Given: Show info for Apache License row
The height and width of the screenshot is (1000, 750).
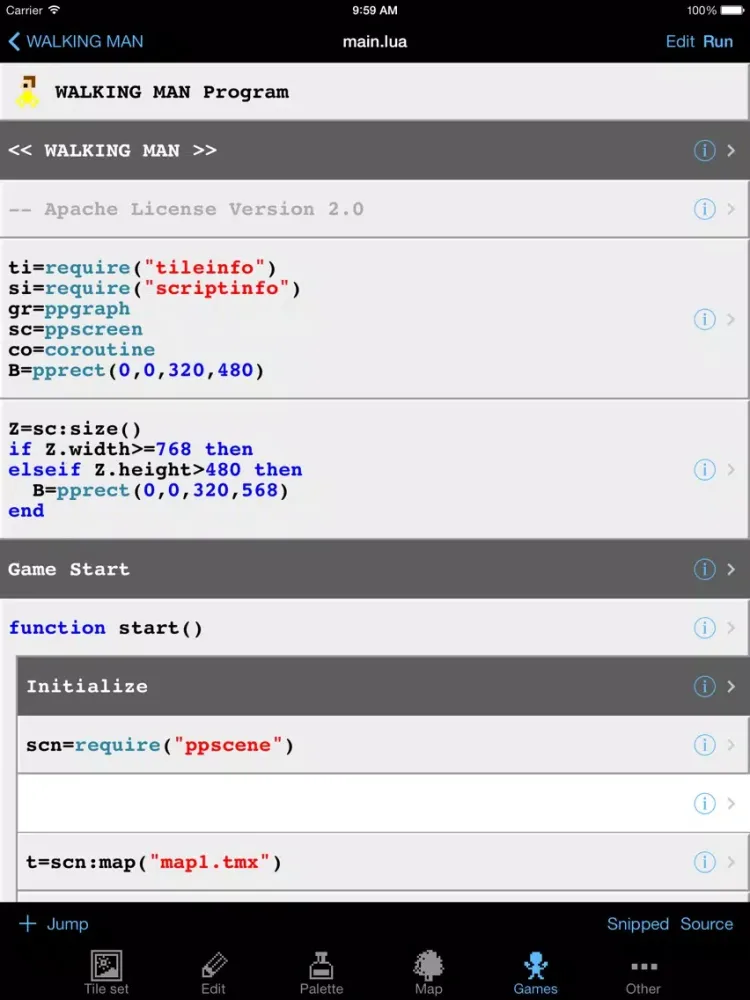Looking at the screenshot, I should pyautogui.click(x=704, y=209).
